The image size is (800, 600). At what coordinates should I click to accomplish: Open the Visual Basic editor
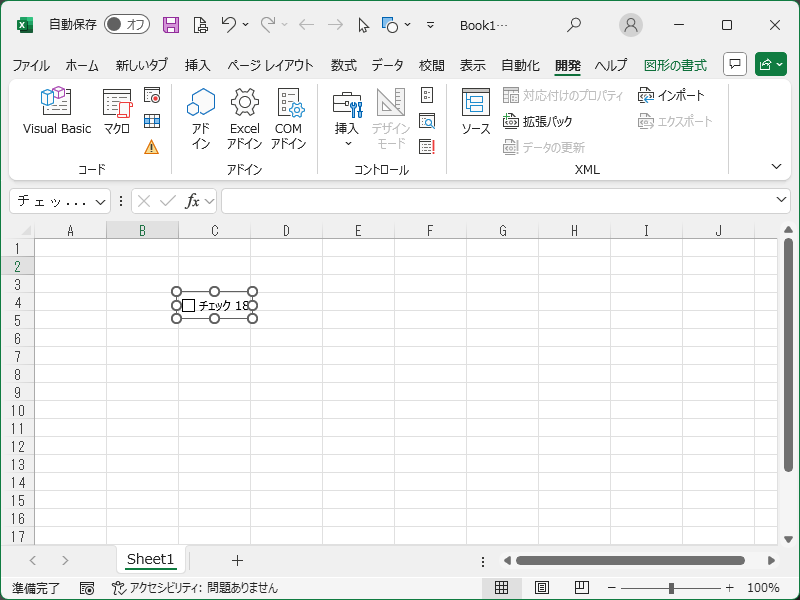coord(57,111)
